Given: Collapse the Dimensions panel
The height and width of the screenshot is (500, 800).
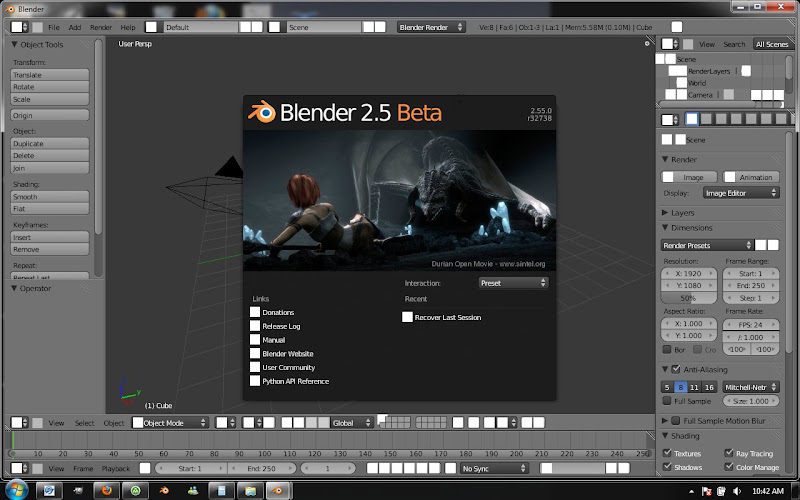Looking at the screenshot, I should click(x=665, y=228).
